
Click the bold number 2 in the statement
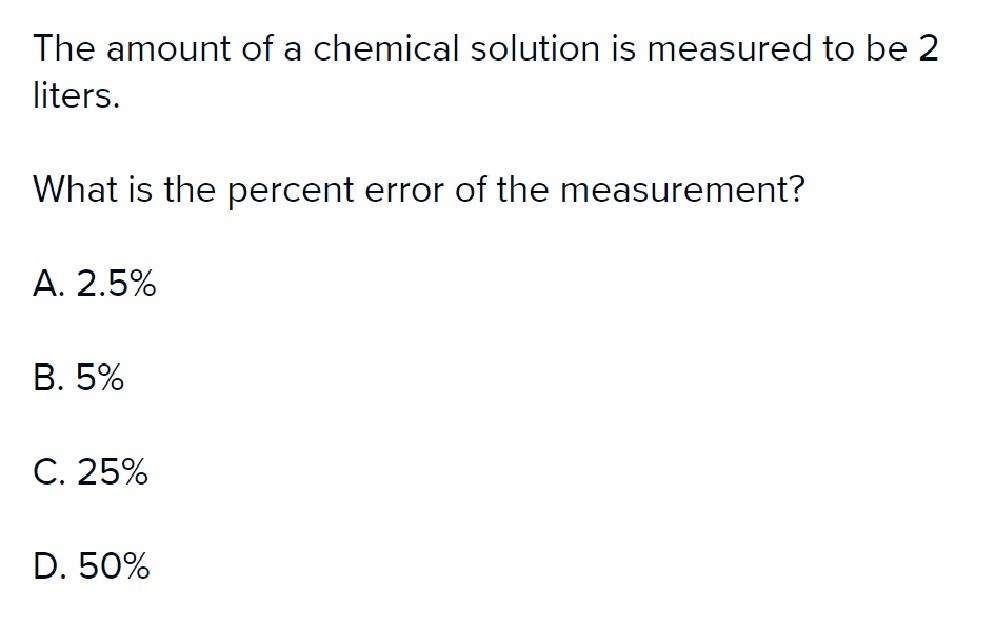(x=928, y=49)
